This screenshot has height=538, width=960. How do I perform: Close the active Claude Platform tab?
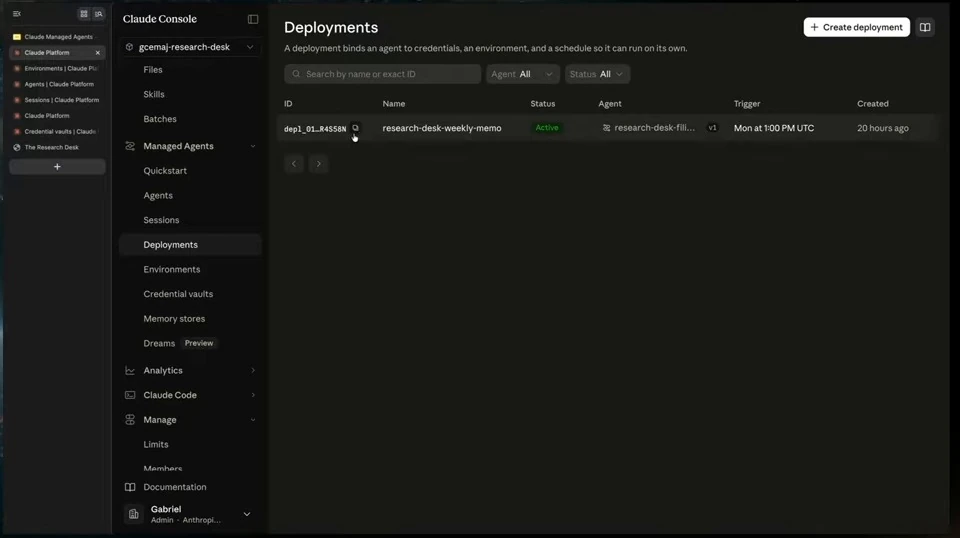[97, 53]
